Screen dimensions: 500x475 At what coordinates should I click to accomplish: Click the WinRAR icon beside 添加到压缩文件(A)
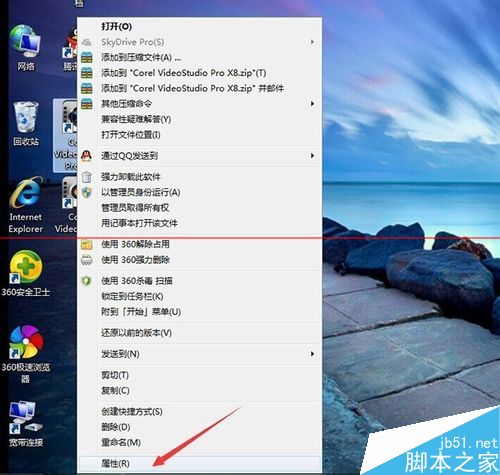pyautogui.click(x=87, y=57)
